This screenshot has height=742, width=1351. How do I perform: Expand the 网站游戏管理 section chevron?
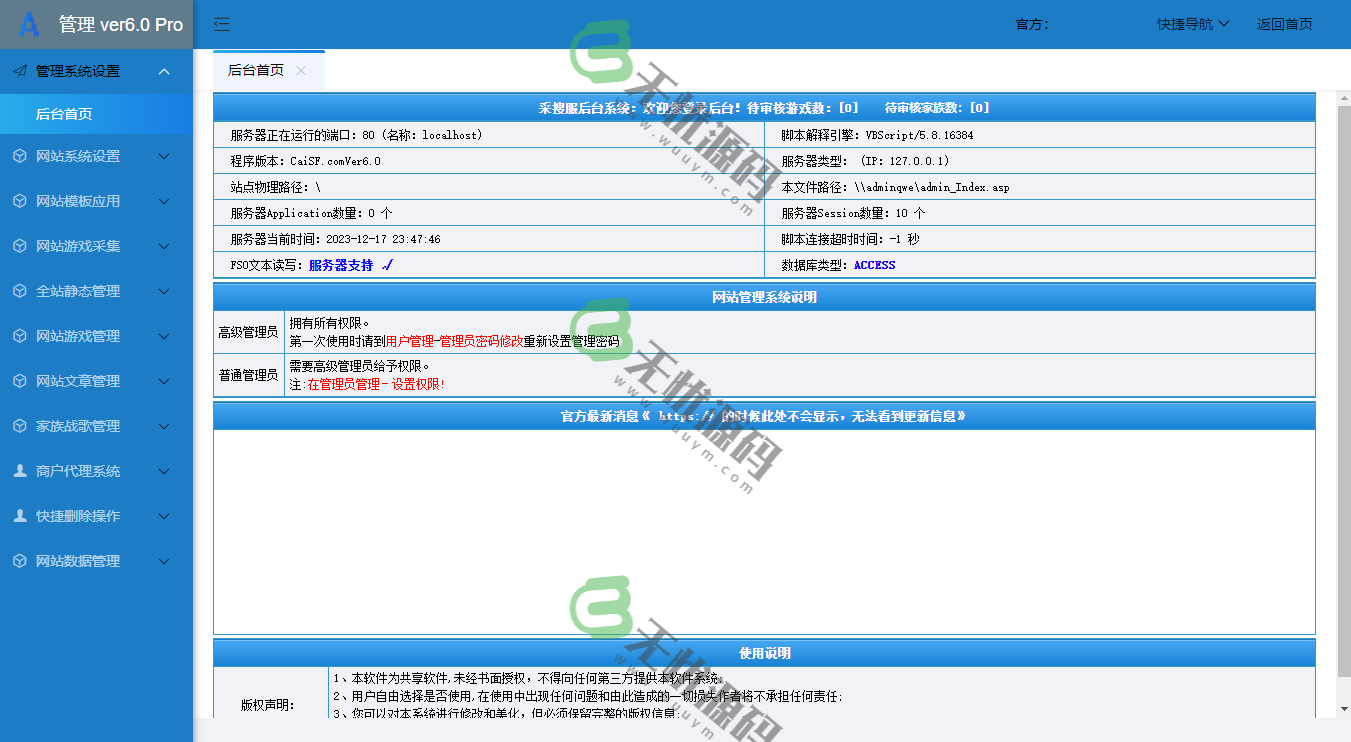tap(163, 336)
